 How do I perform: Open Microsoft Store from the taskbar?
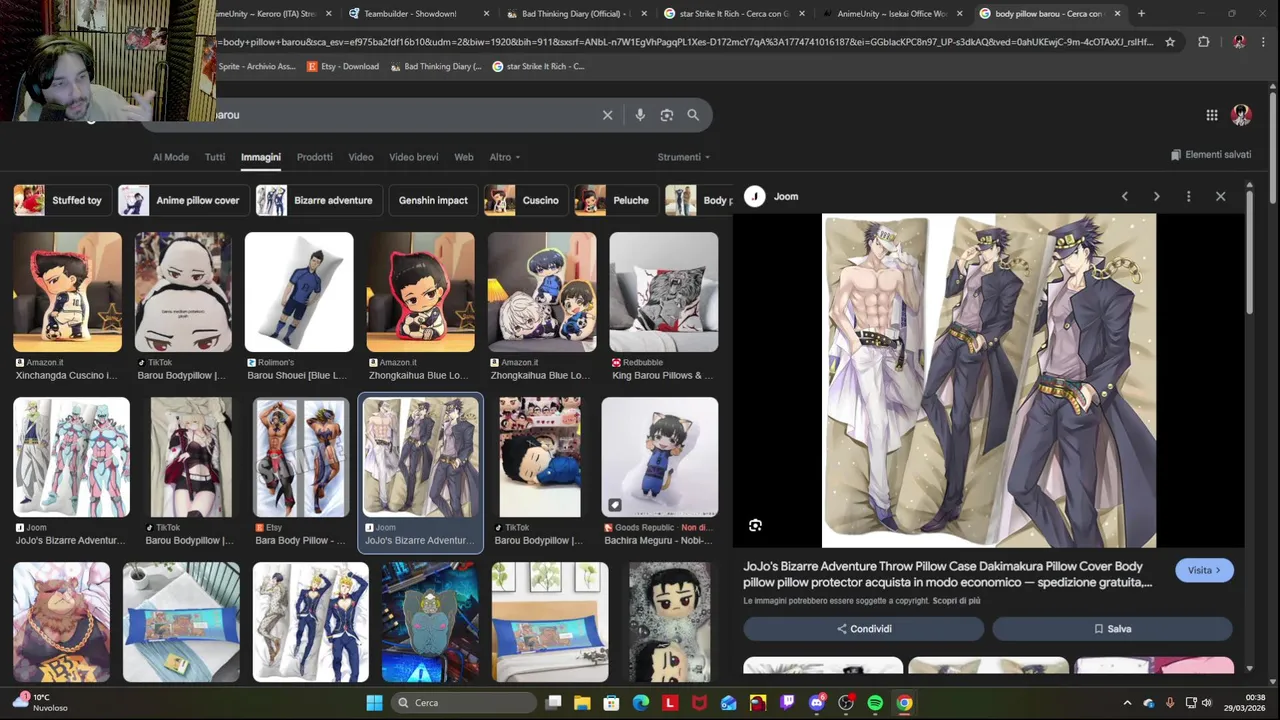point(611,703)
